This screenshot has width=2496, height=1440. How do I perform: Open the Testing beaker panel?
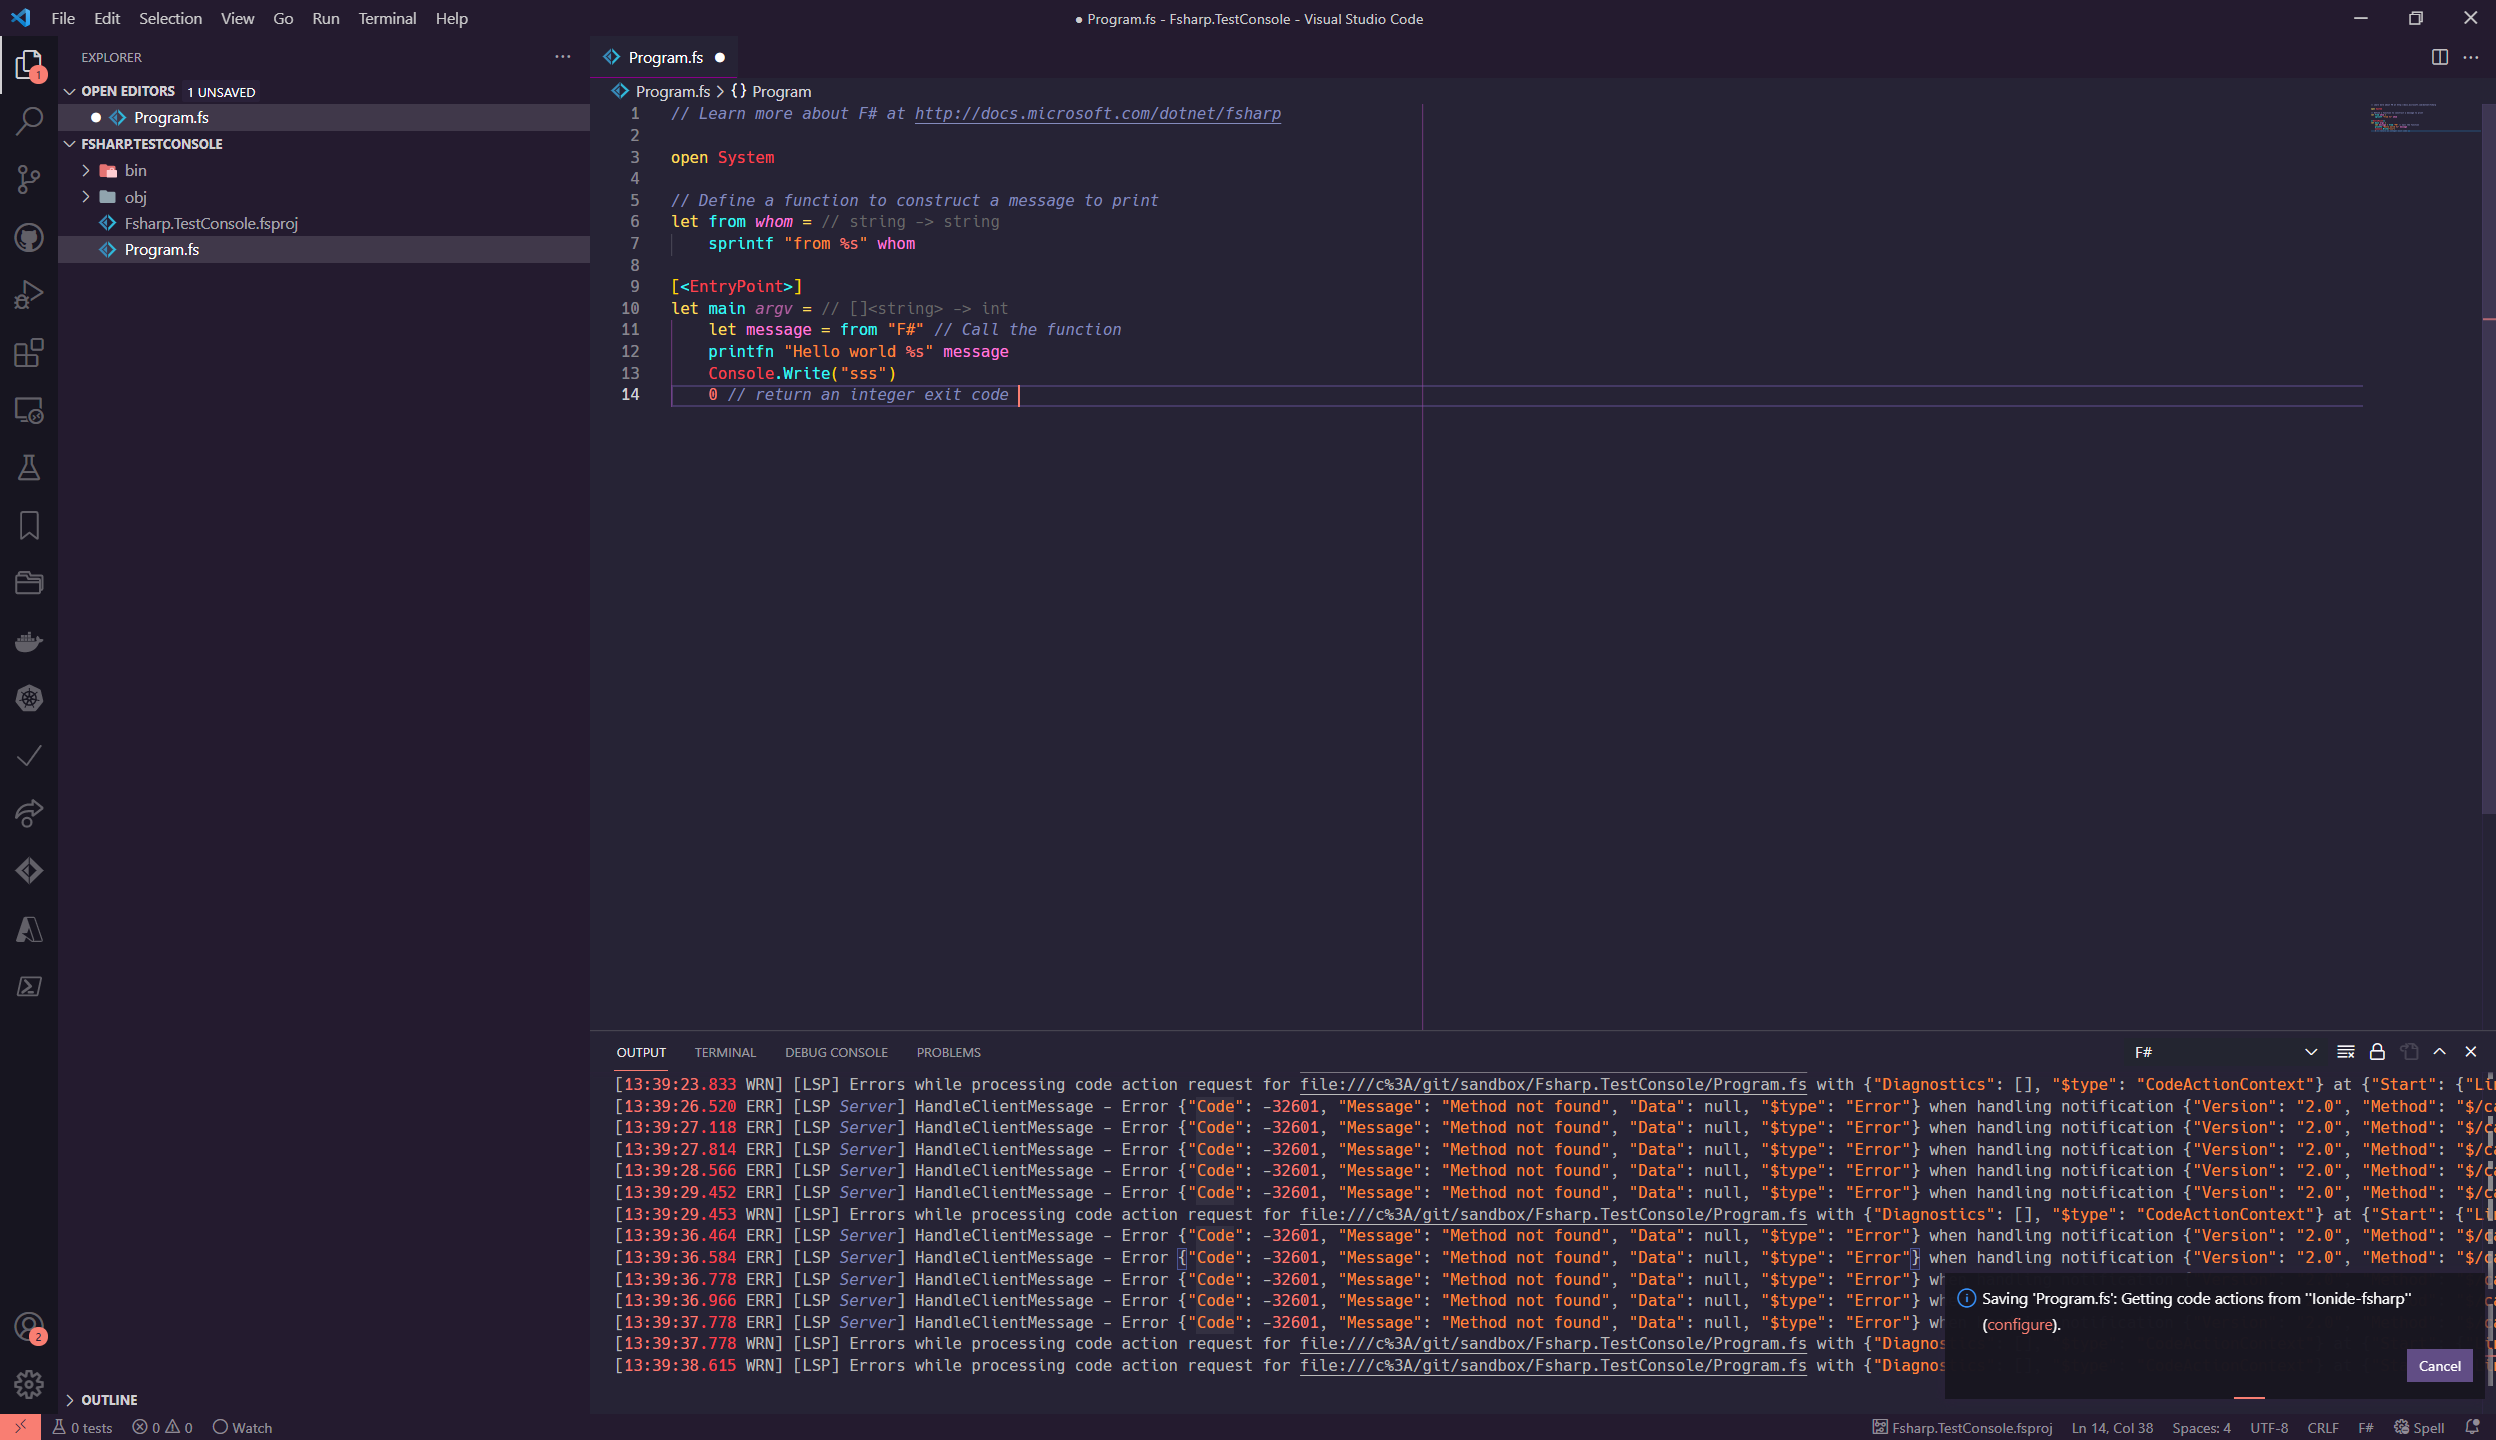pos(29,467)
